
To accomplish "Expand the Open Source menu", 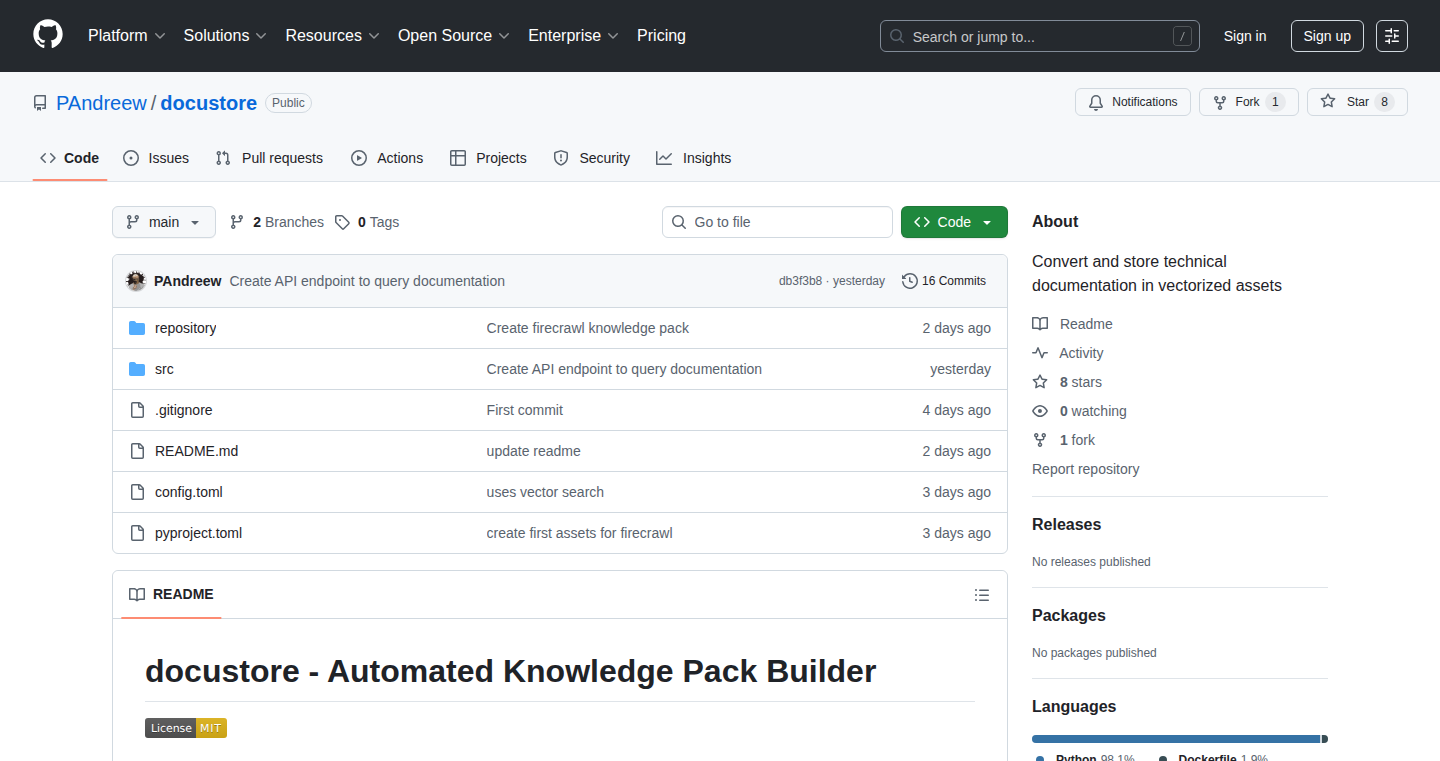I will [454, 35].
